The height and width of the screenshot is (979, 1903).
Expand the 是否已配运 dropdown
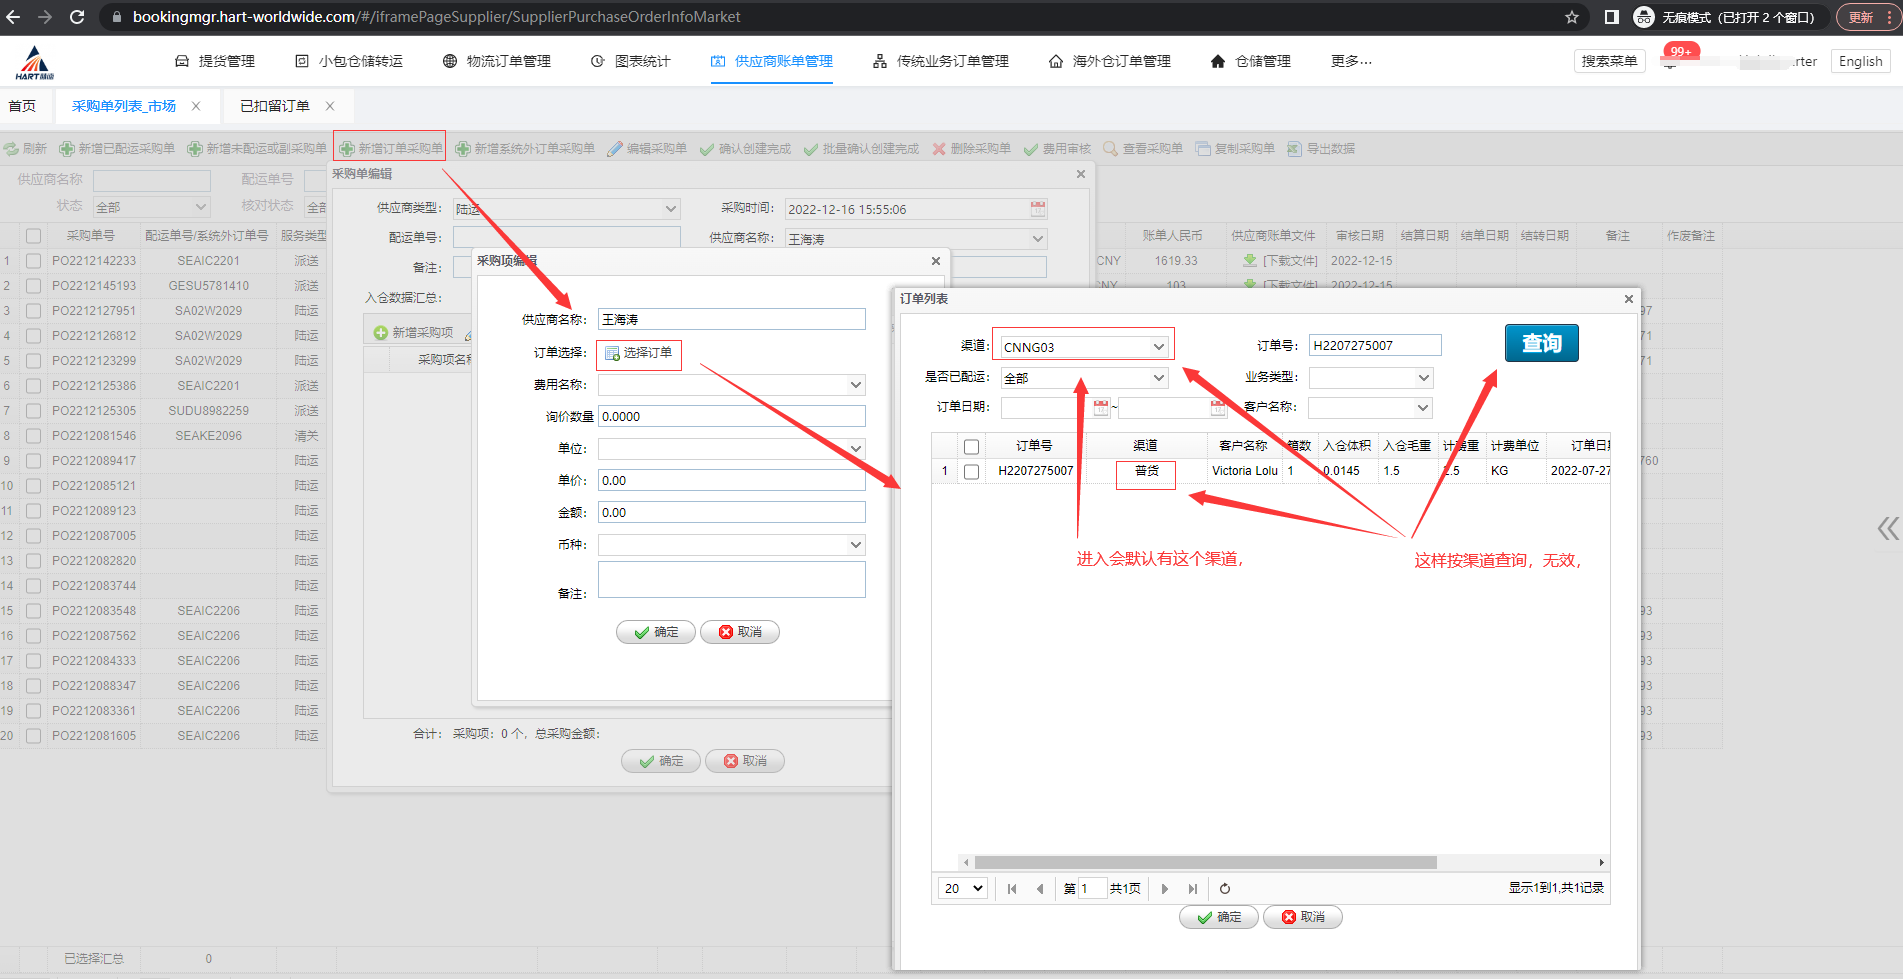1084,378
